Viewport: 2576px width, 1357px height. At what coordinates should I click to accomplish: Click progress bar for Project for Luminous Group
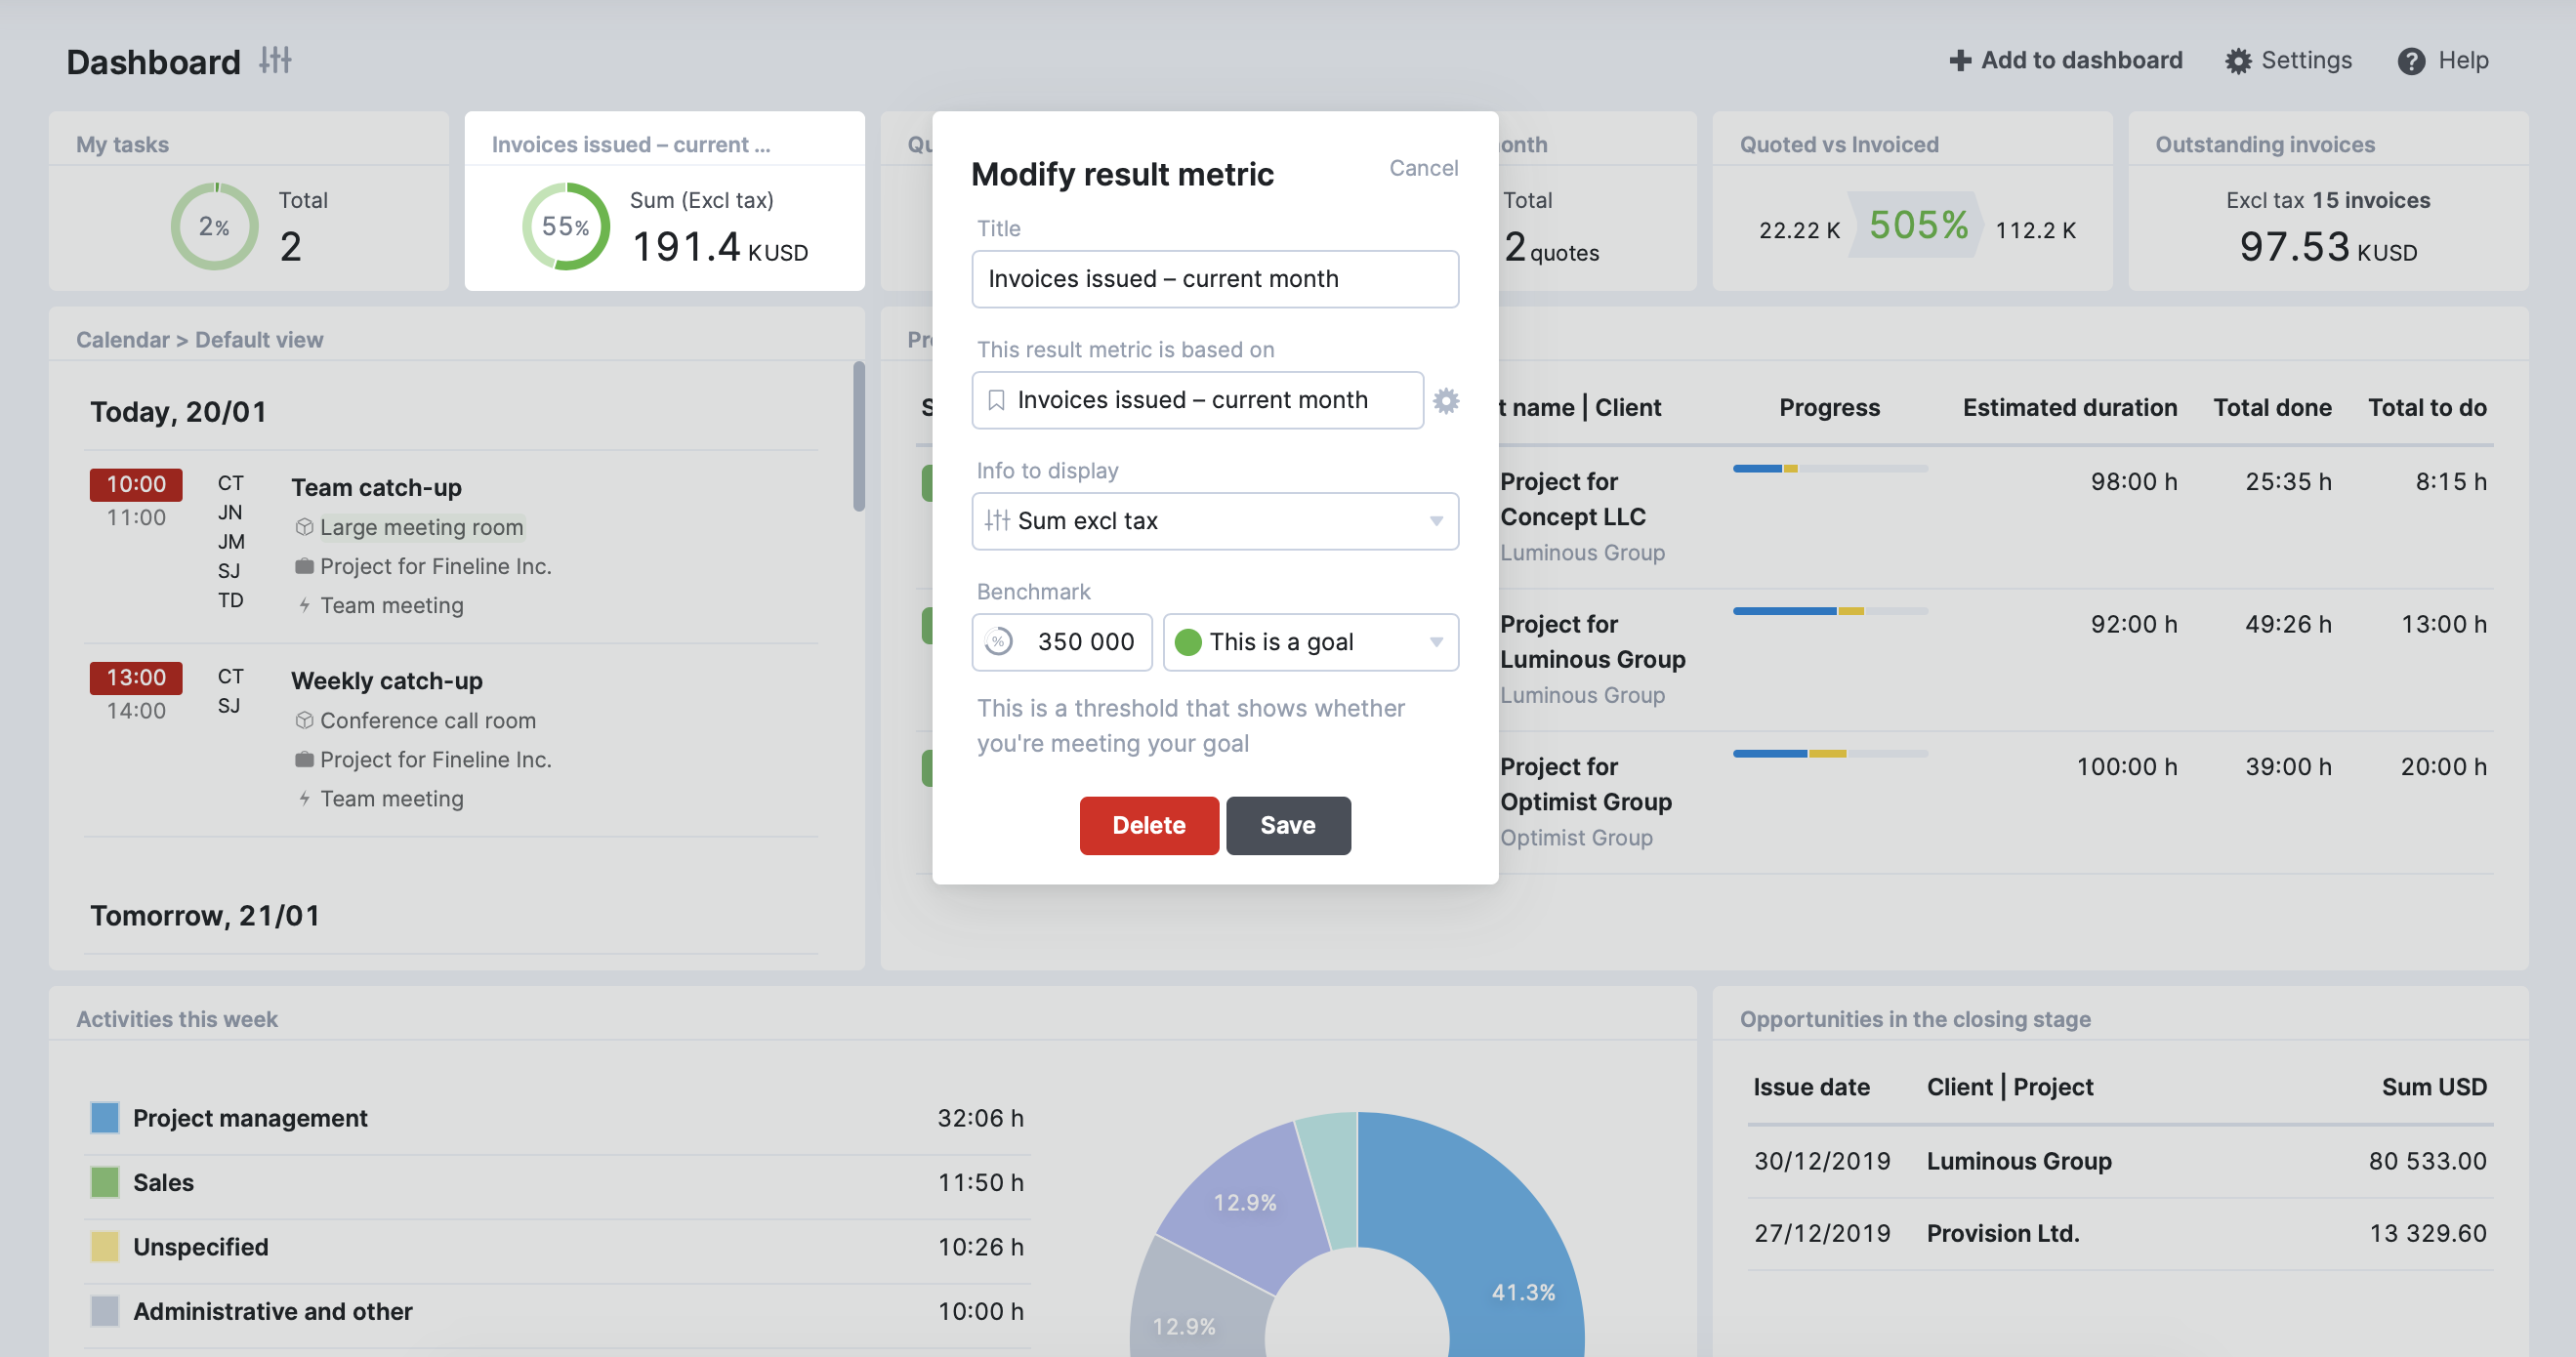click(1830, 611)
